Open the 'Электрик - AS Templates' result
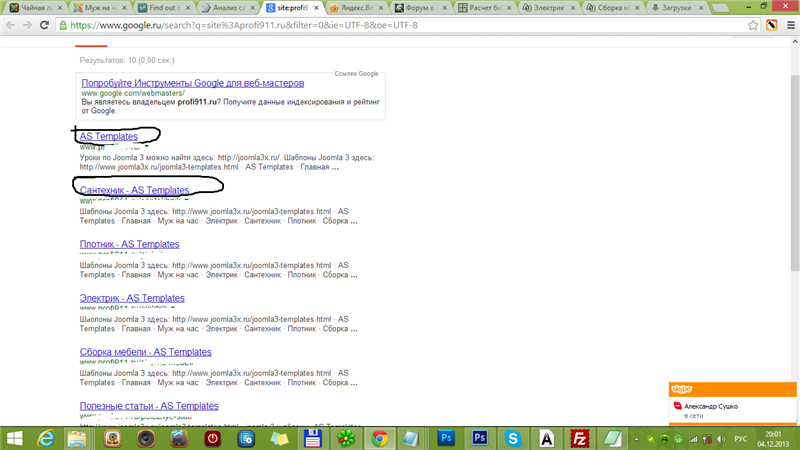800x450 pixels. (x=132, y=298)
